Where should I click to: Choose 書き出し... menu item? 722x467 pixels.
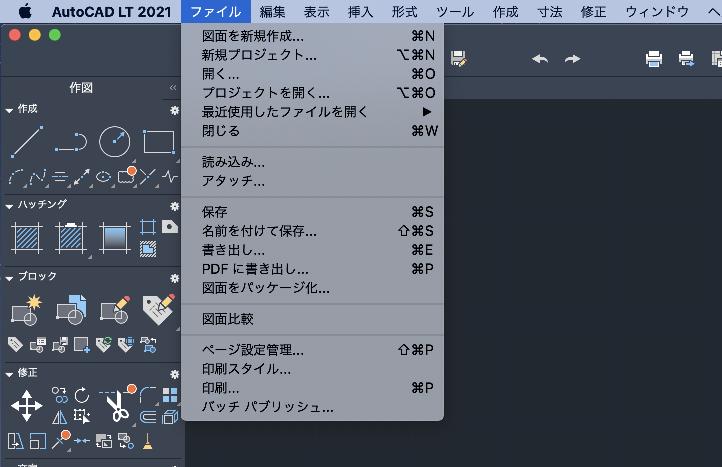pyautogui.click(x=313, y=250)
